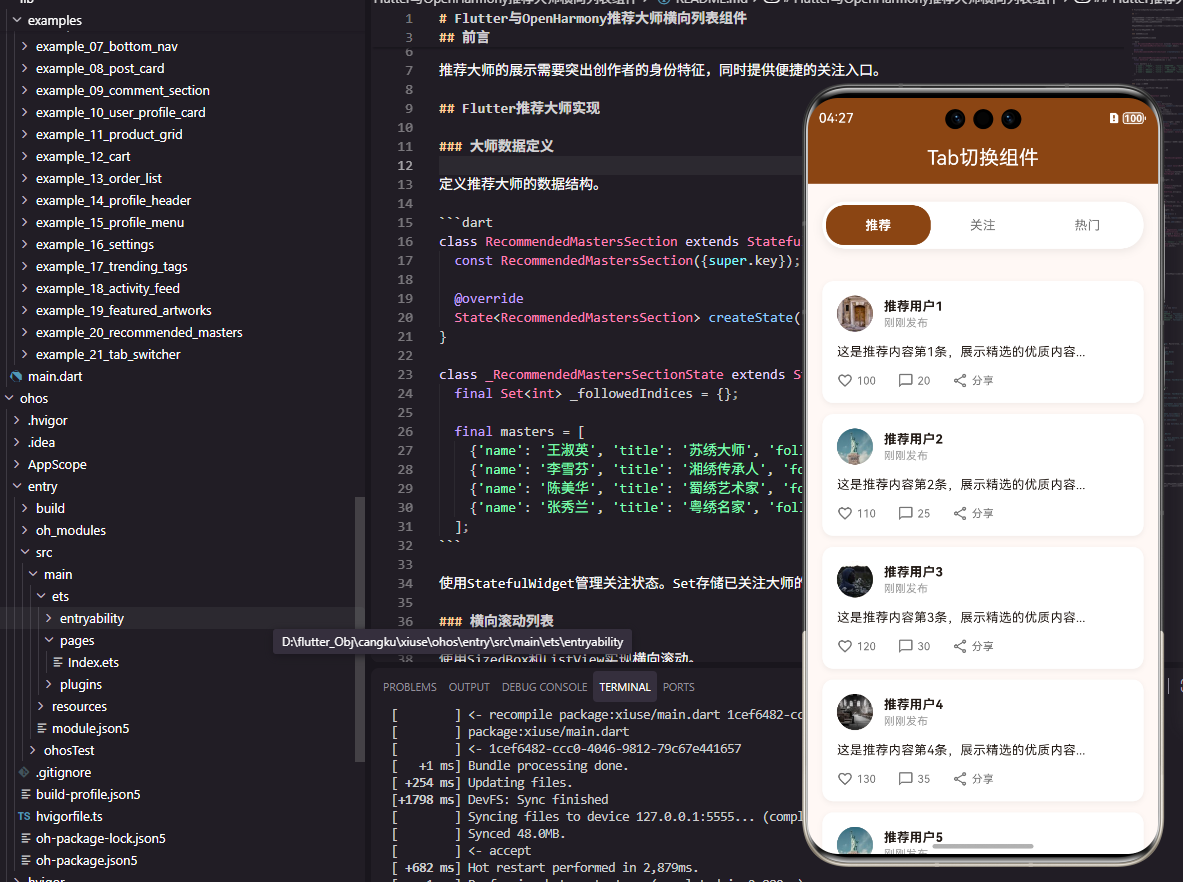
Task: Open module.json5 file
Action: 91,729
